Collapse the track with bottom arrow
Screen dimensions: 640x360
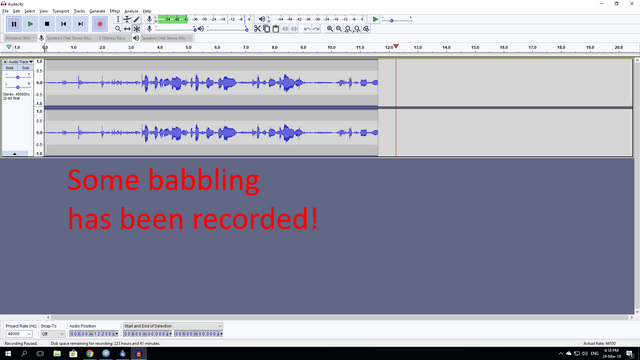tap(15, 154)
